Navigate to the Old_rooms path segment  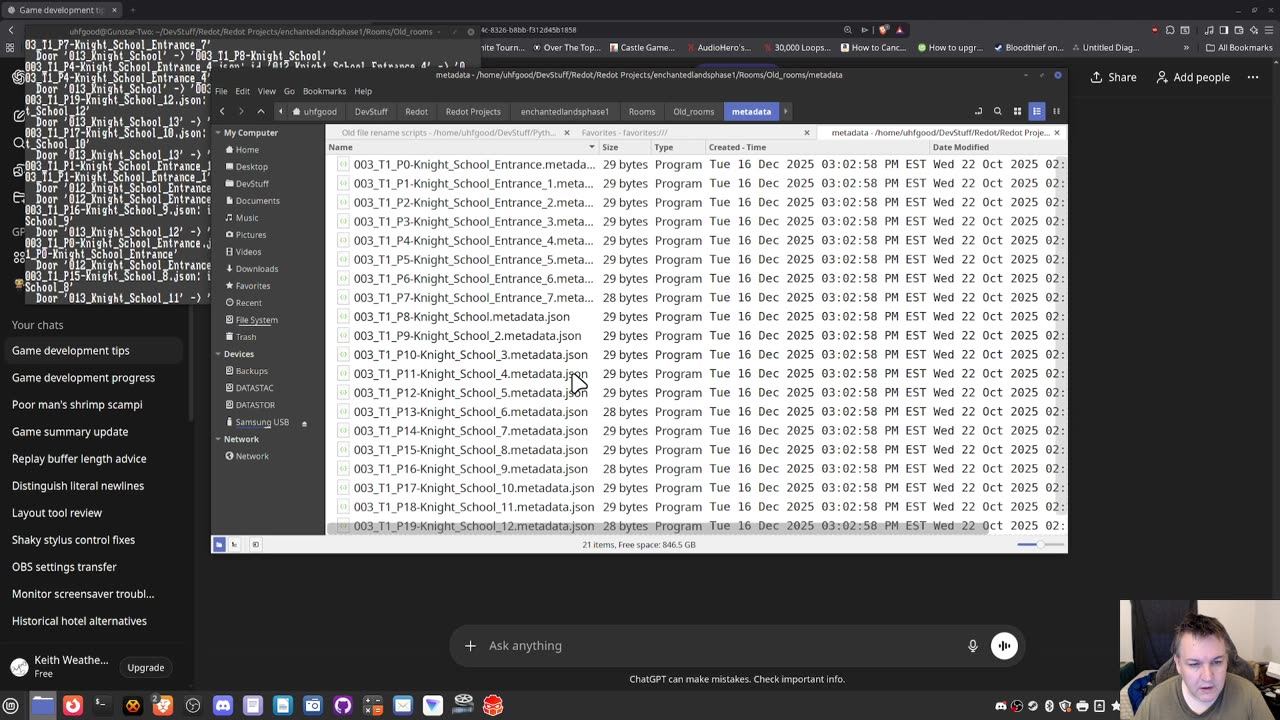[x=694, y=112]
